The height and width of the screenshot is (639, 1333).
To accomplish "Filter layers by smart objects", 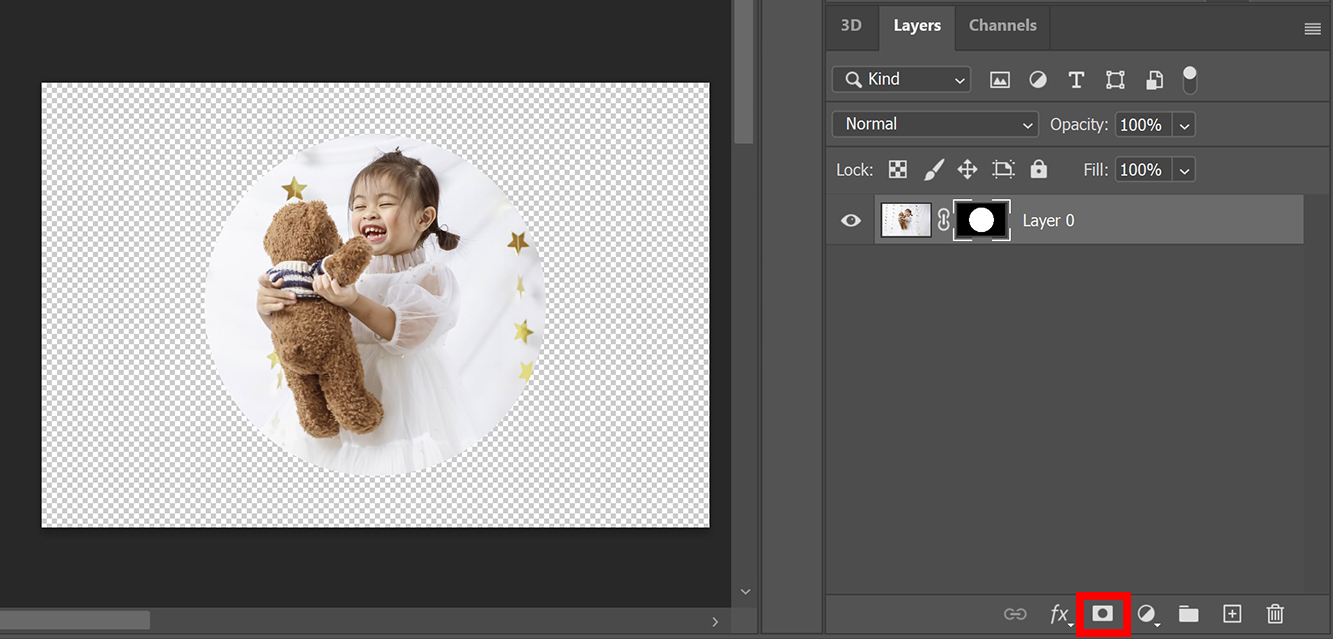I will click(1154, 79).
